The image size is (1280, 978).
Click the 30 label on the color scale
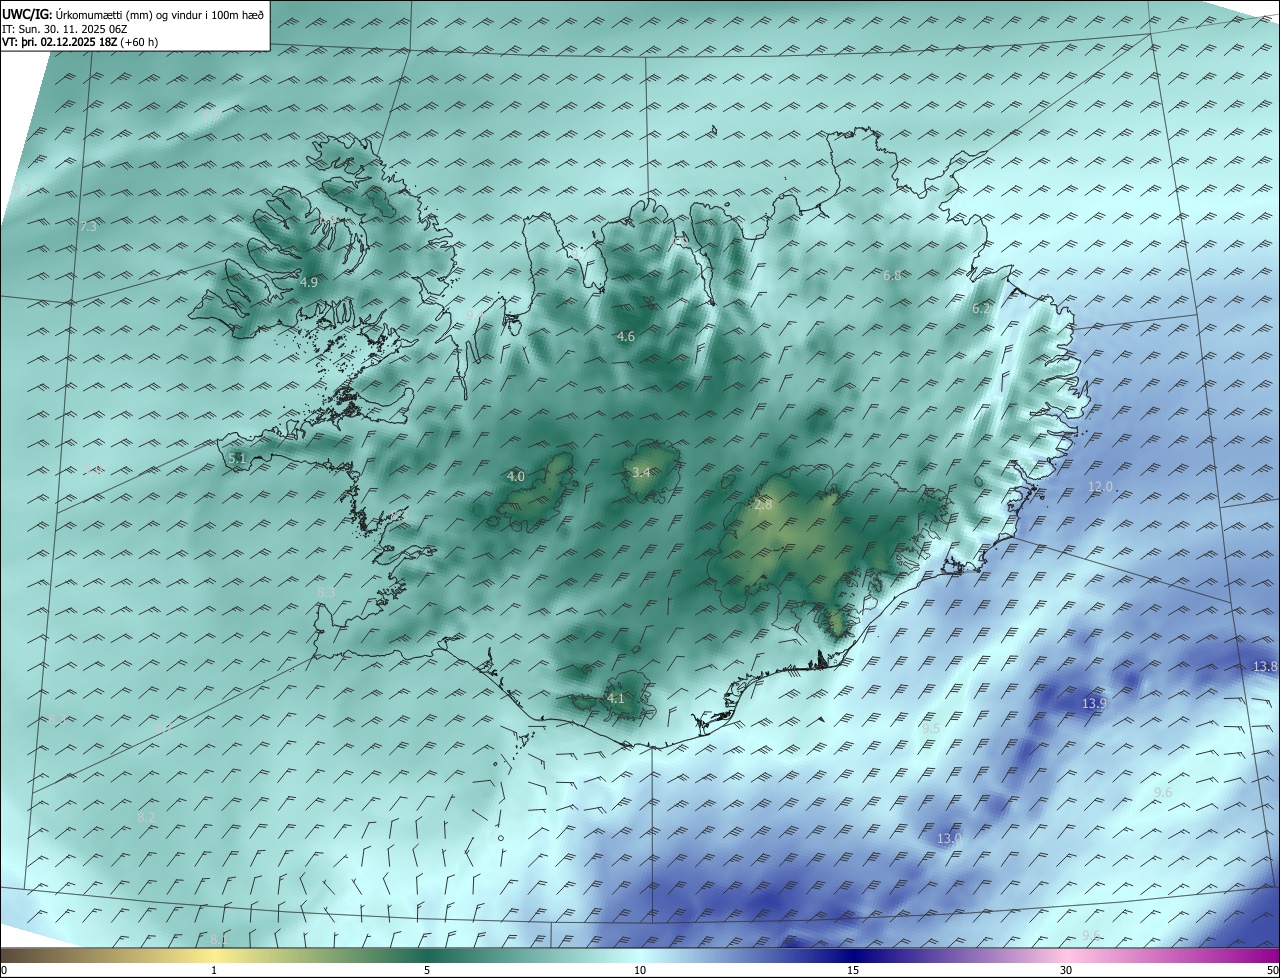pos(1066,971)
